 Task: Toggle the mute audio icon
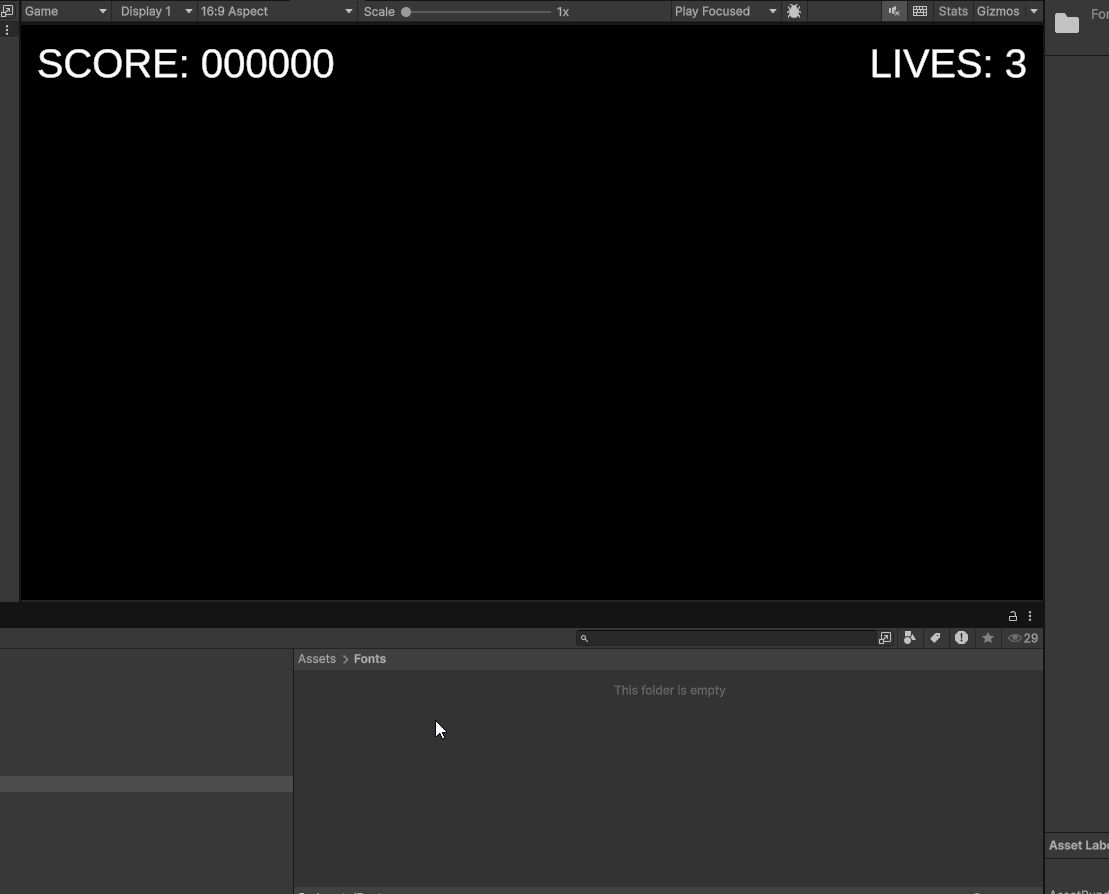click(x=894, y=11)
